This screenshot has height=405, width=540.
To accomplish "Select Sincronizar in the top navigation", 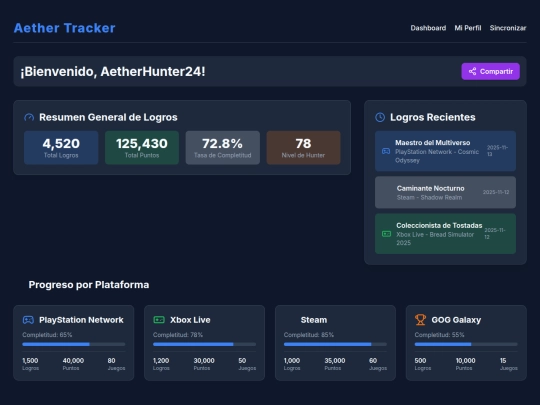I will pos(508,28).
